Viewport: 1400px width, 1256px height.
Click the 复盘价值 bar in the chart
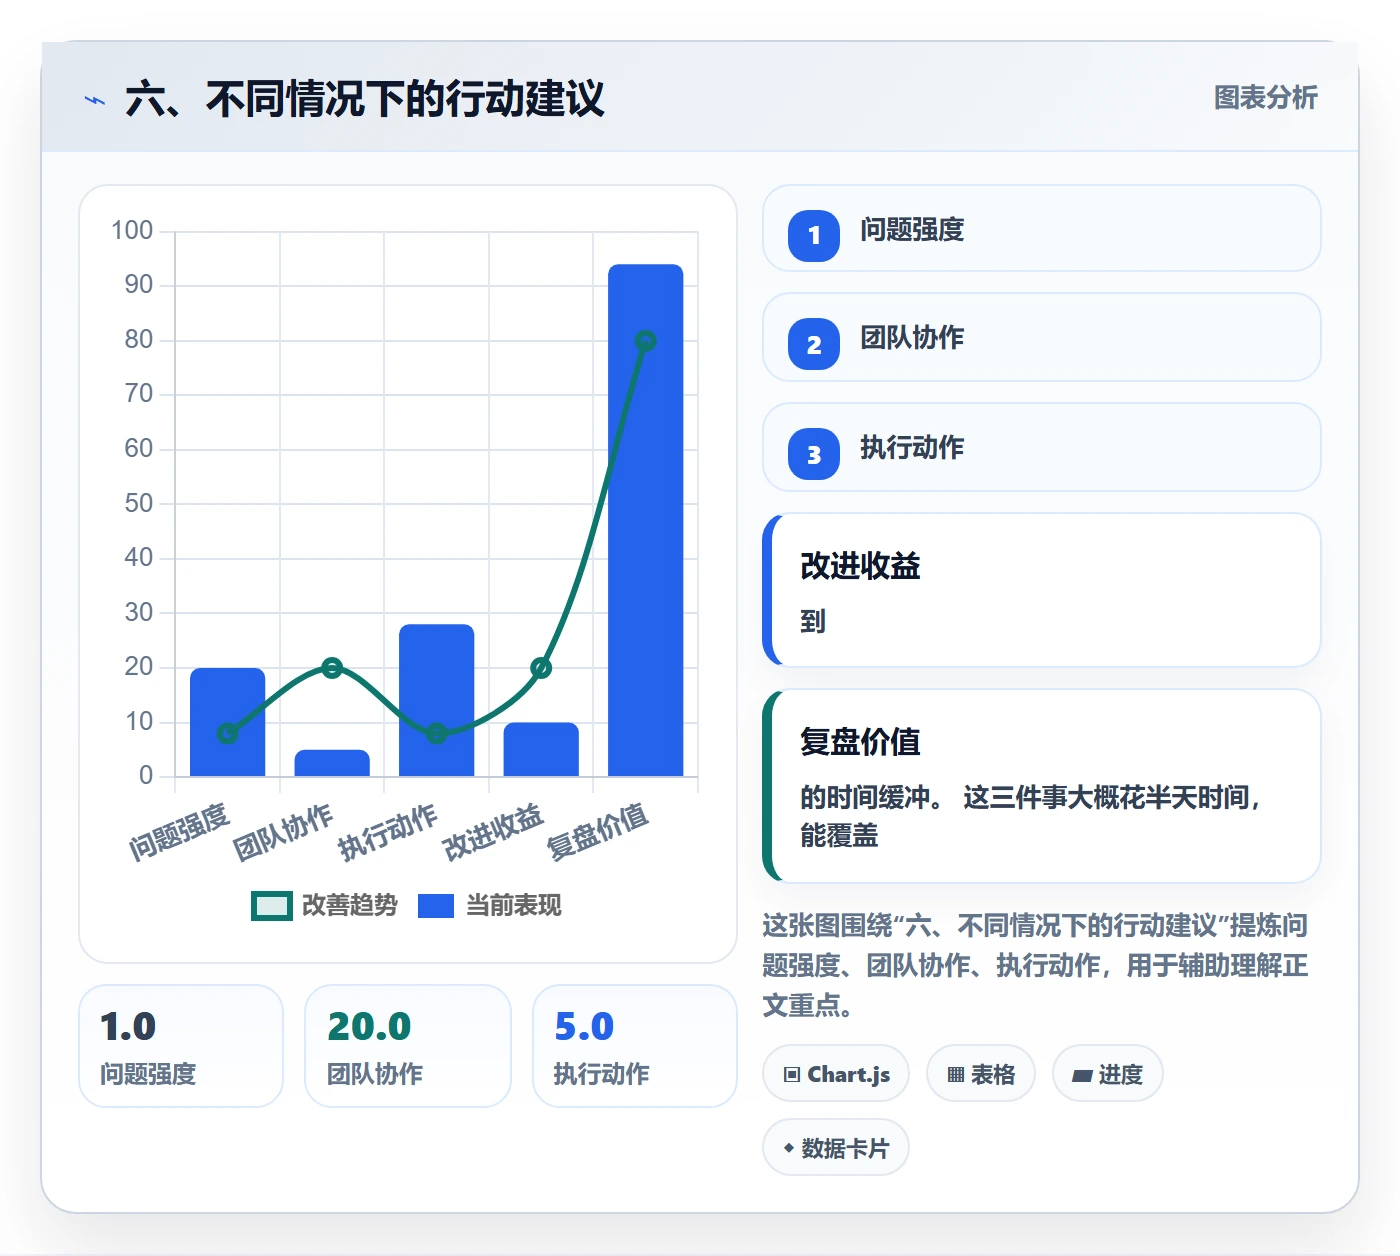click(646, 520)
